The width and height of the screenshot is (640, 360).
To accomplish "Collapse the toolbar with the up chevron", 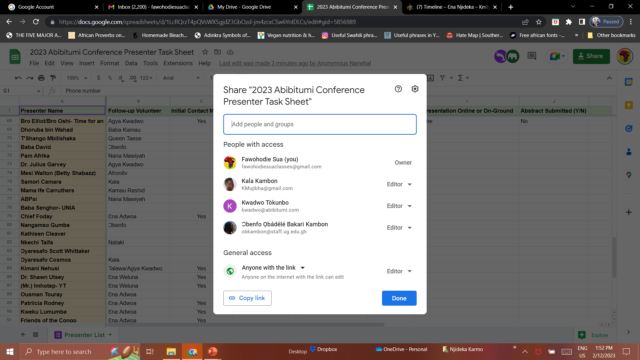I will pos(609,78).
